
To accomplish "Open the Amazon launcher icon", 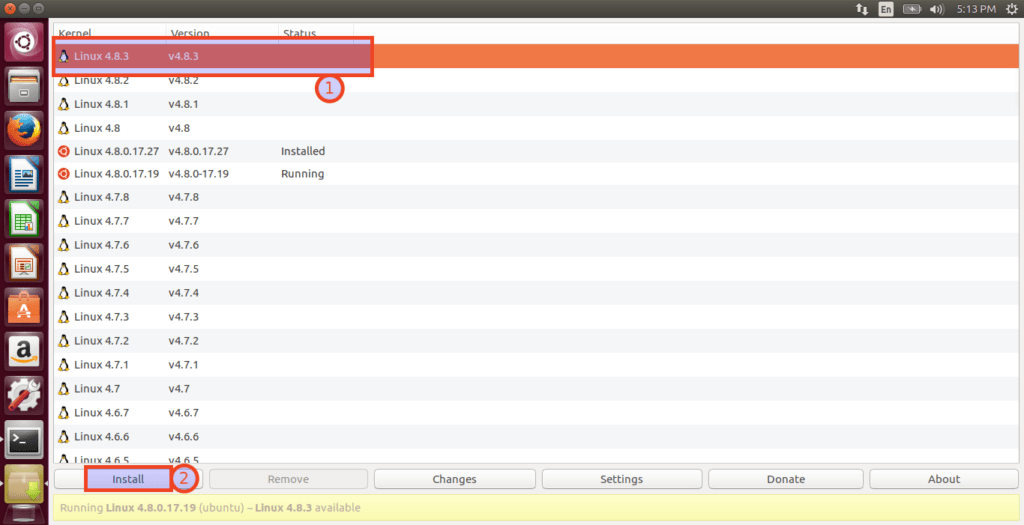I will tap(24, 350).
